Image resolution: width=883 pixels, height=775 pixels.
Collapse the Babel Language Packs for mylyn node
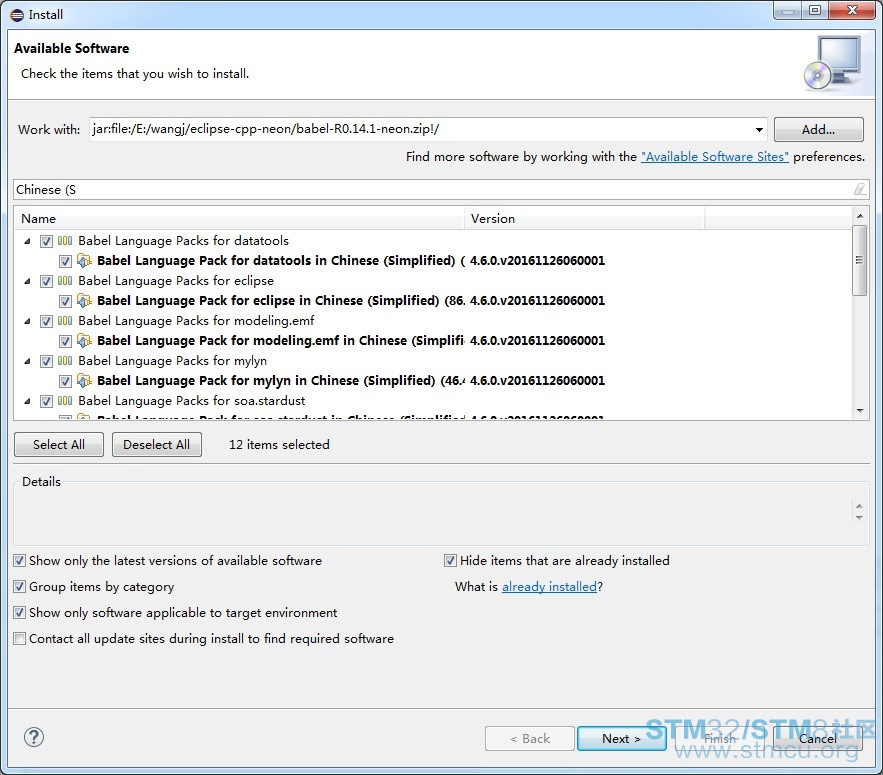coord(27,361)
